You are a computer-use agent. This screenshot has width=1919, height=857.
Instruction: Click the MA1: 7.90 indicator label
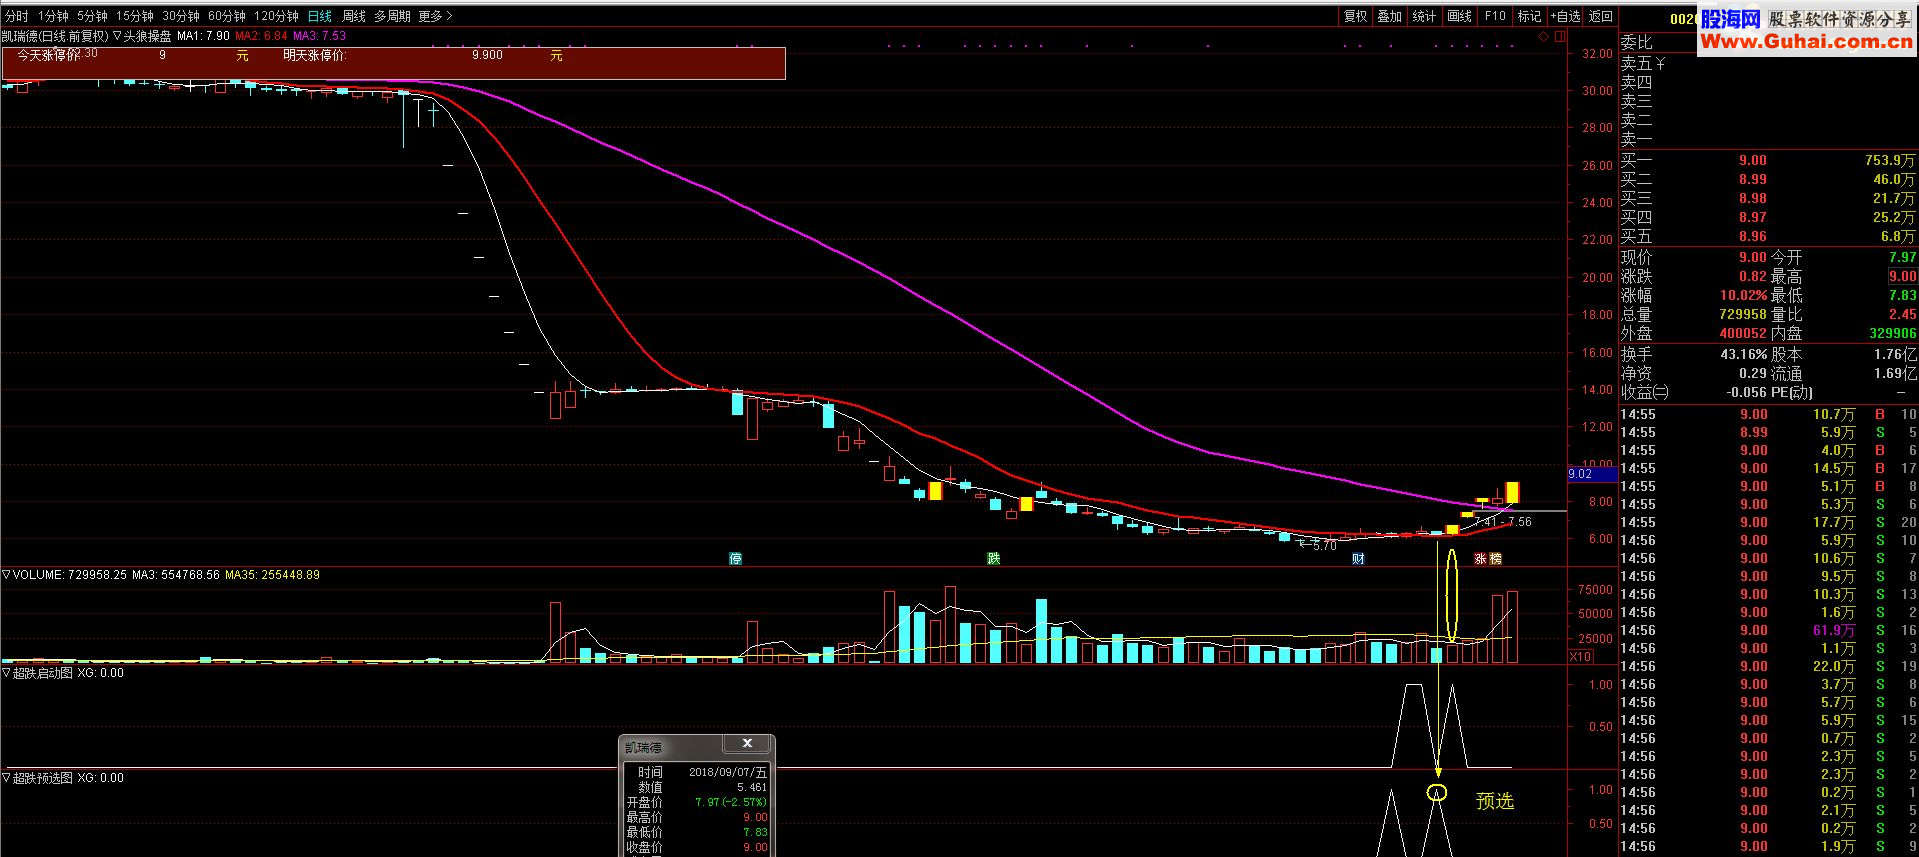pos(203,36)
